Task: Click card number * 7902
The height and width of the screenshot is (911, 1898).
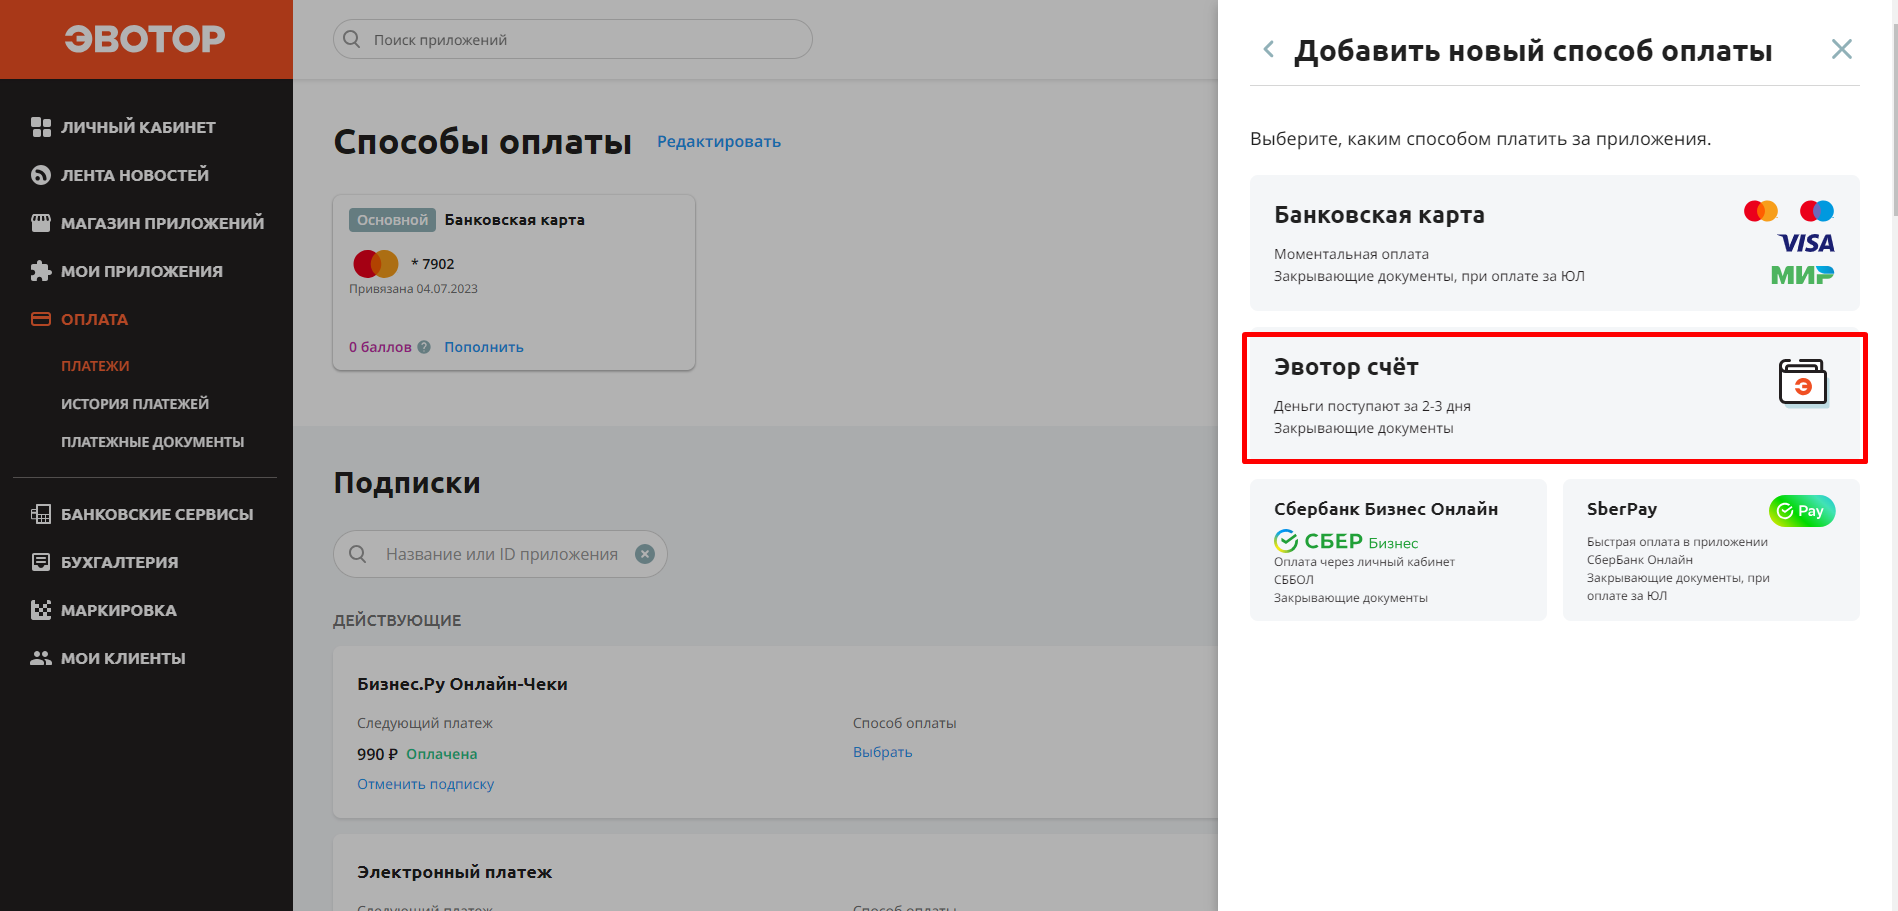Action: (x=433, y=264)
